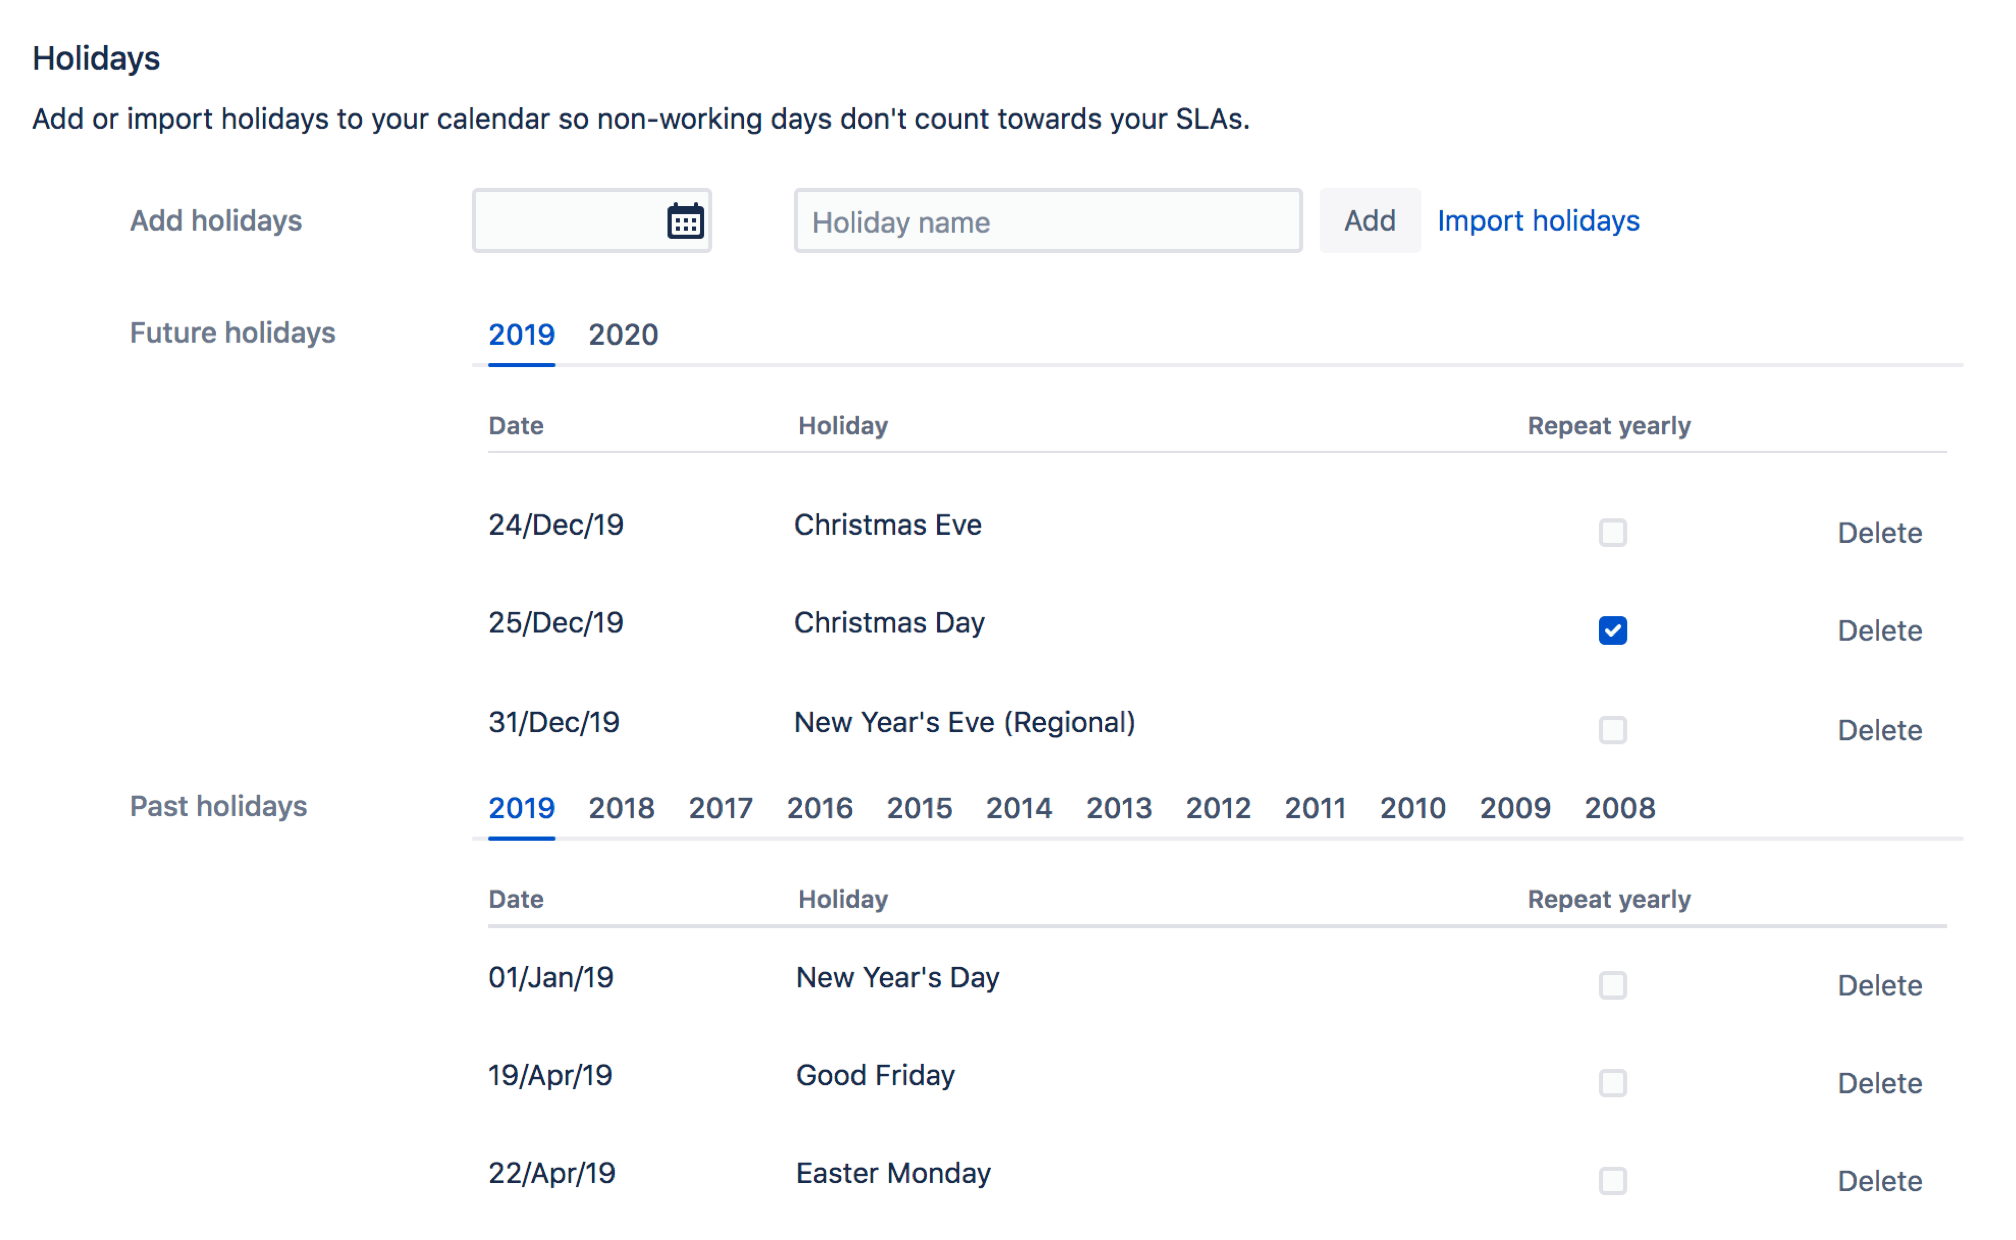The image size is (2016, 1240).
Task: Toggle repeat yearly for Good Friday
Action: (x=1611, y=1083)
